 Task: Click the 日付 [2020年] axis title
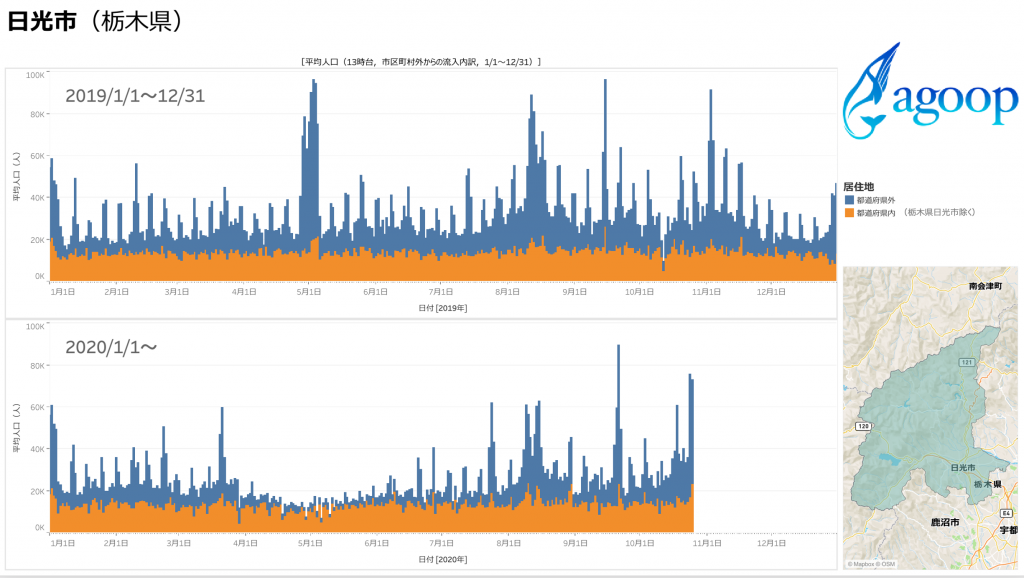(x=443, y=559)
